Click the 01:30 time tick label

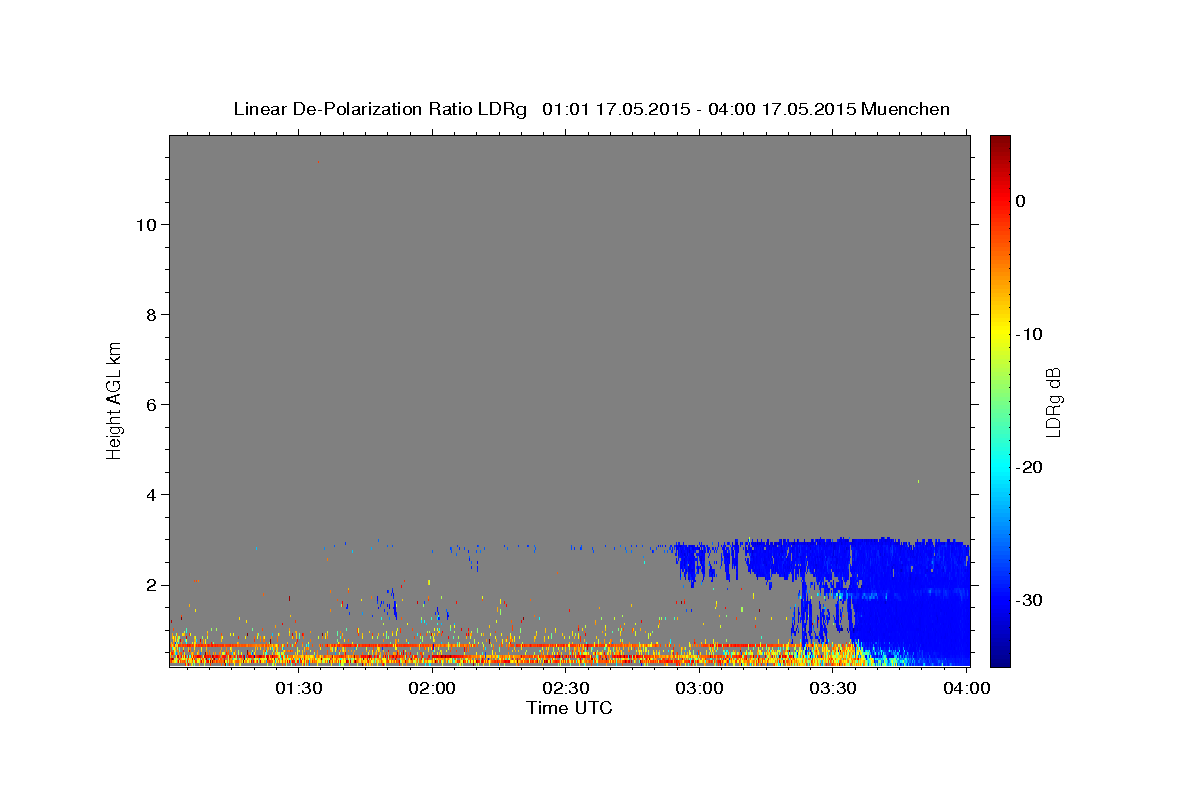pyautogui.click(x=299, y=688)
